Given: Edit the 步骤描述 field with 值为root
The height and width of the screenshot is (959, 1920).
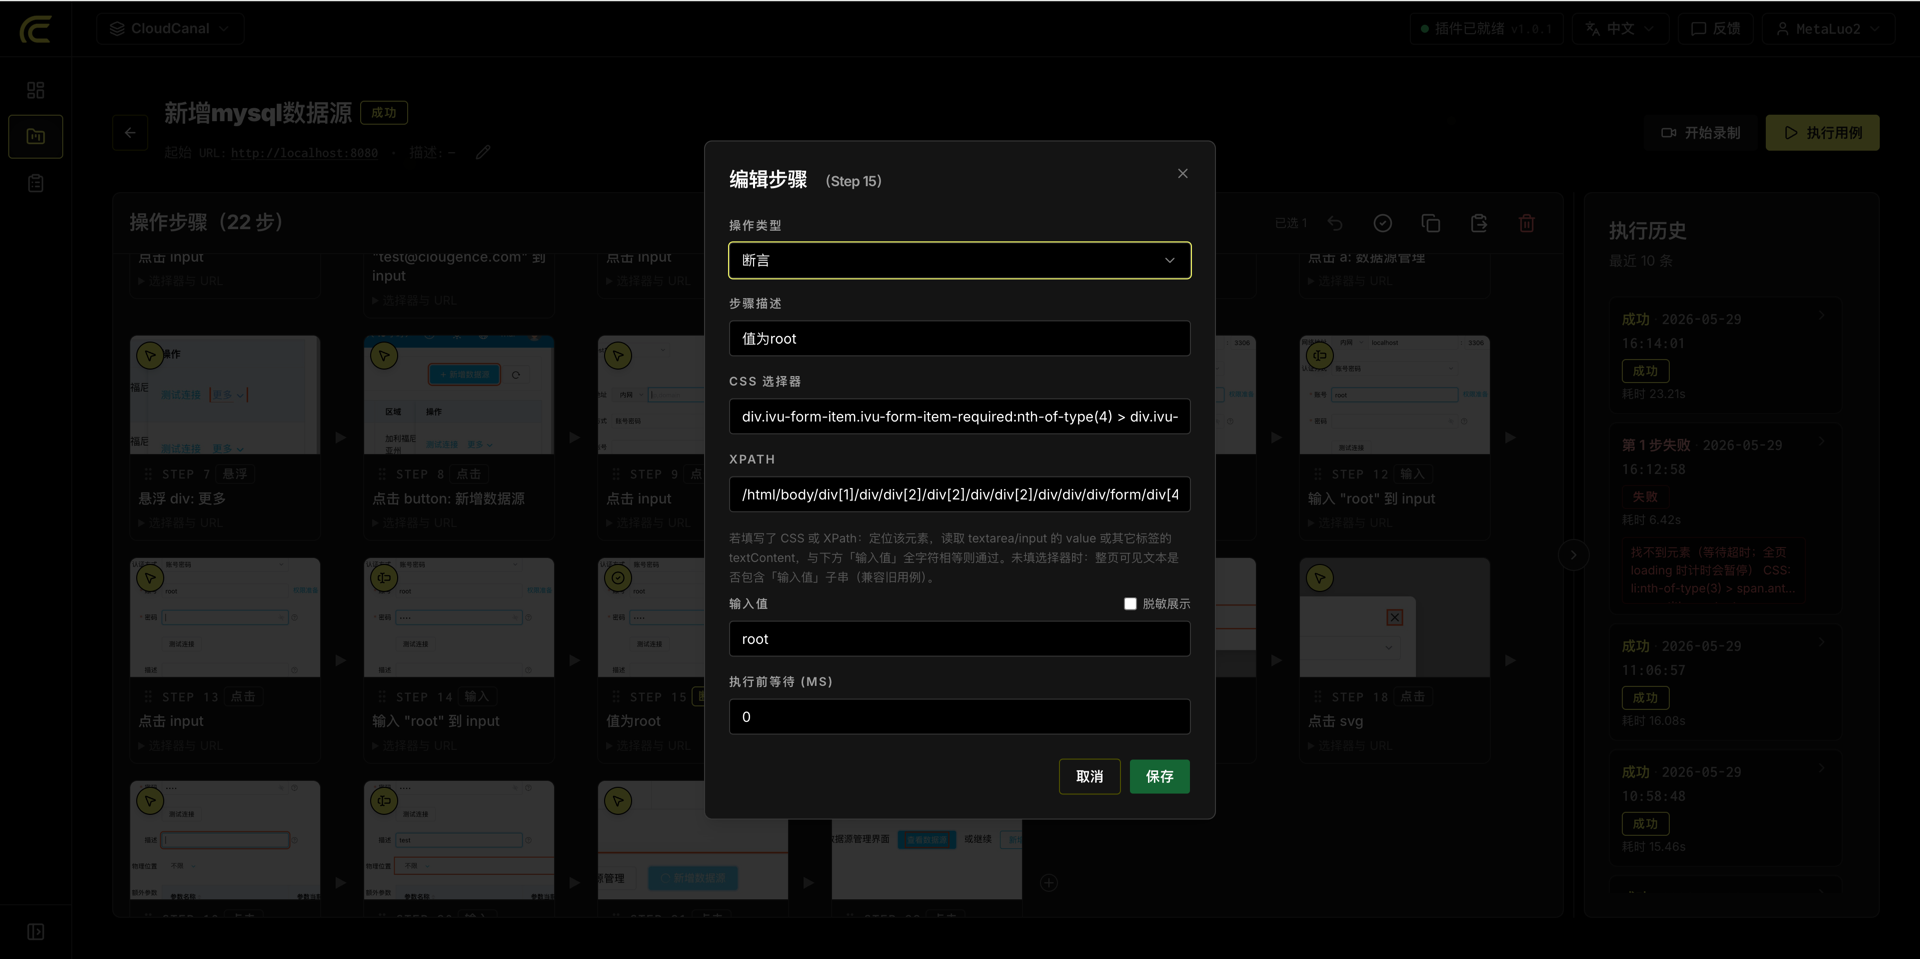Looking at the screenshot, I should (x=959, y=338).
